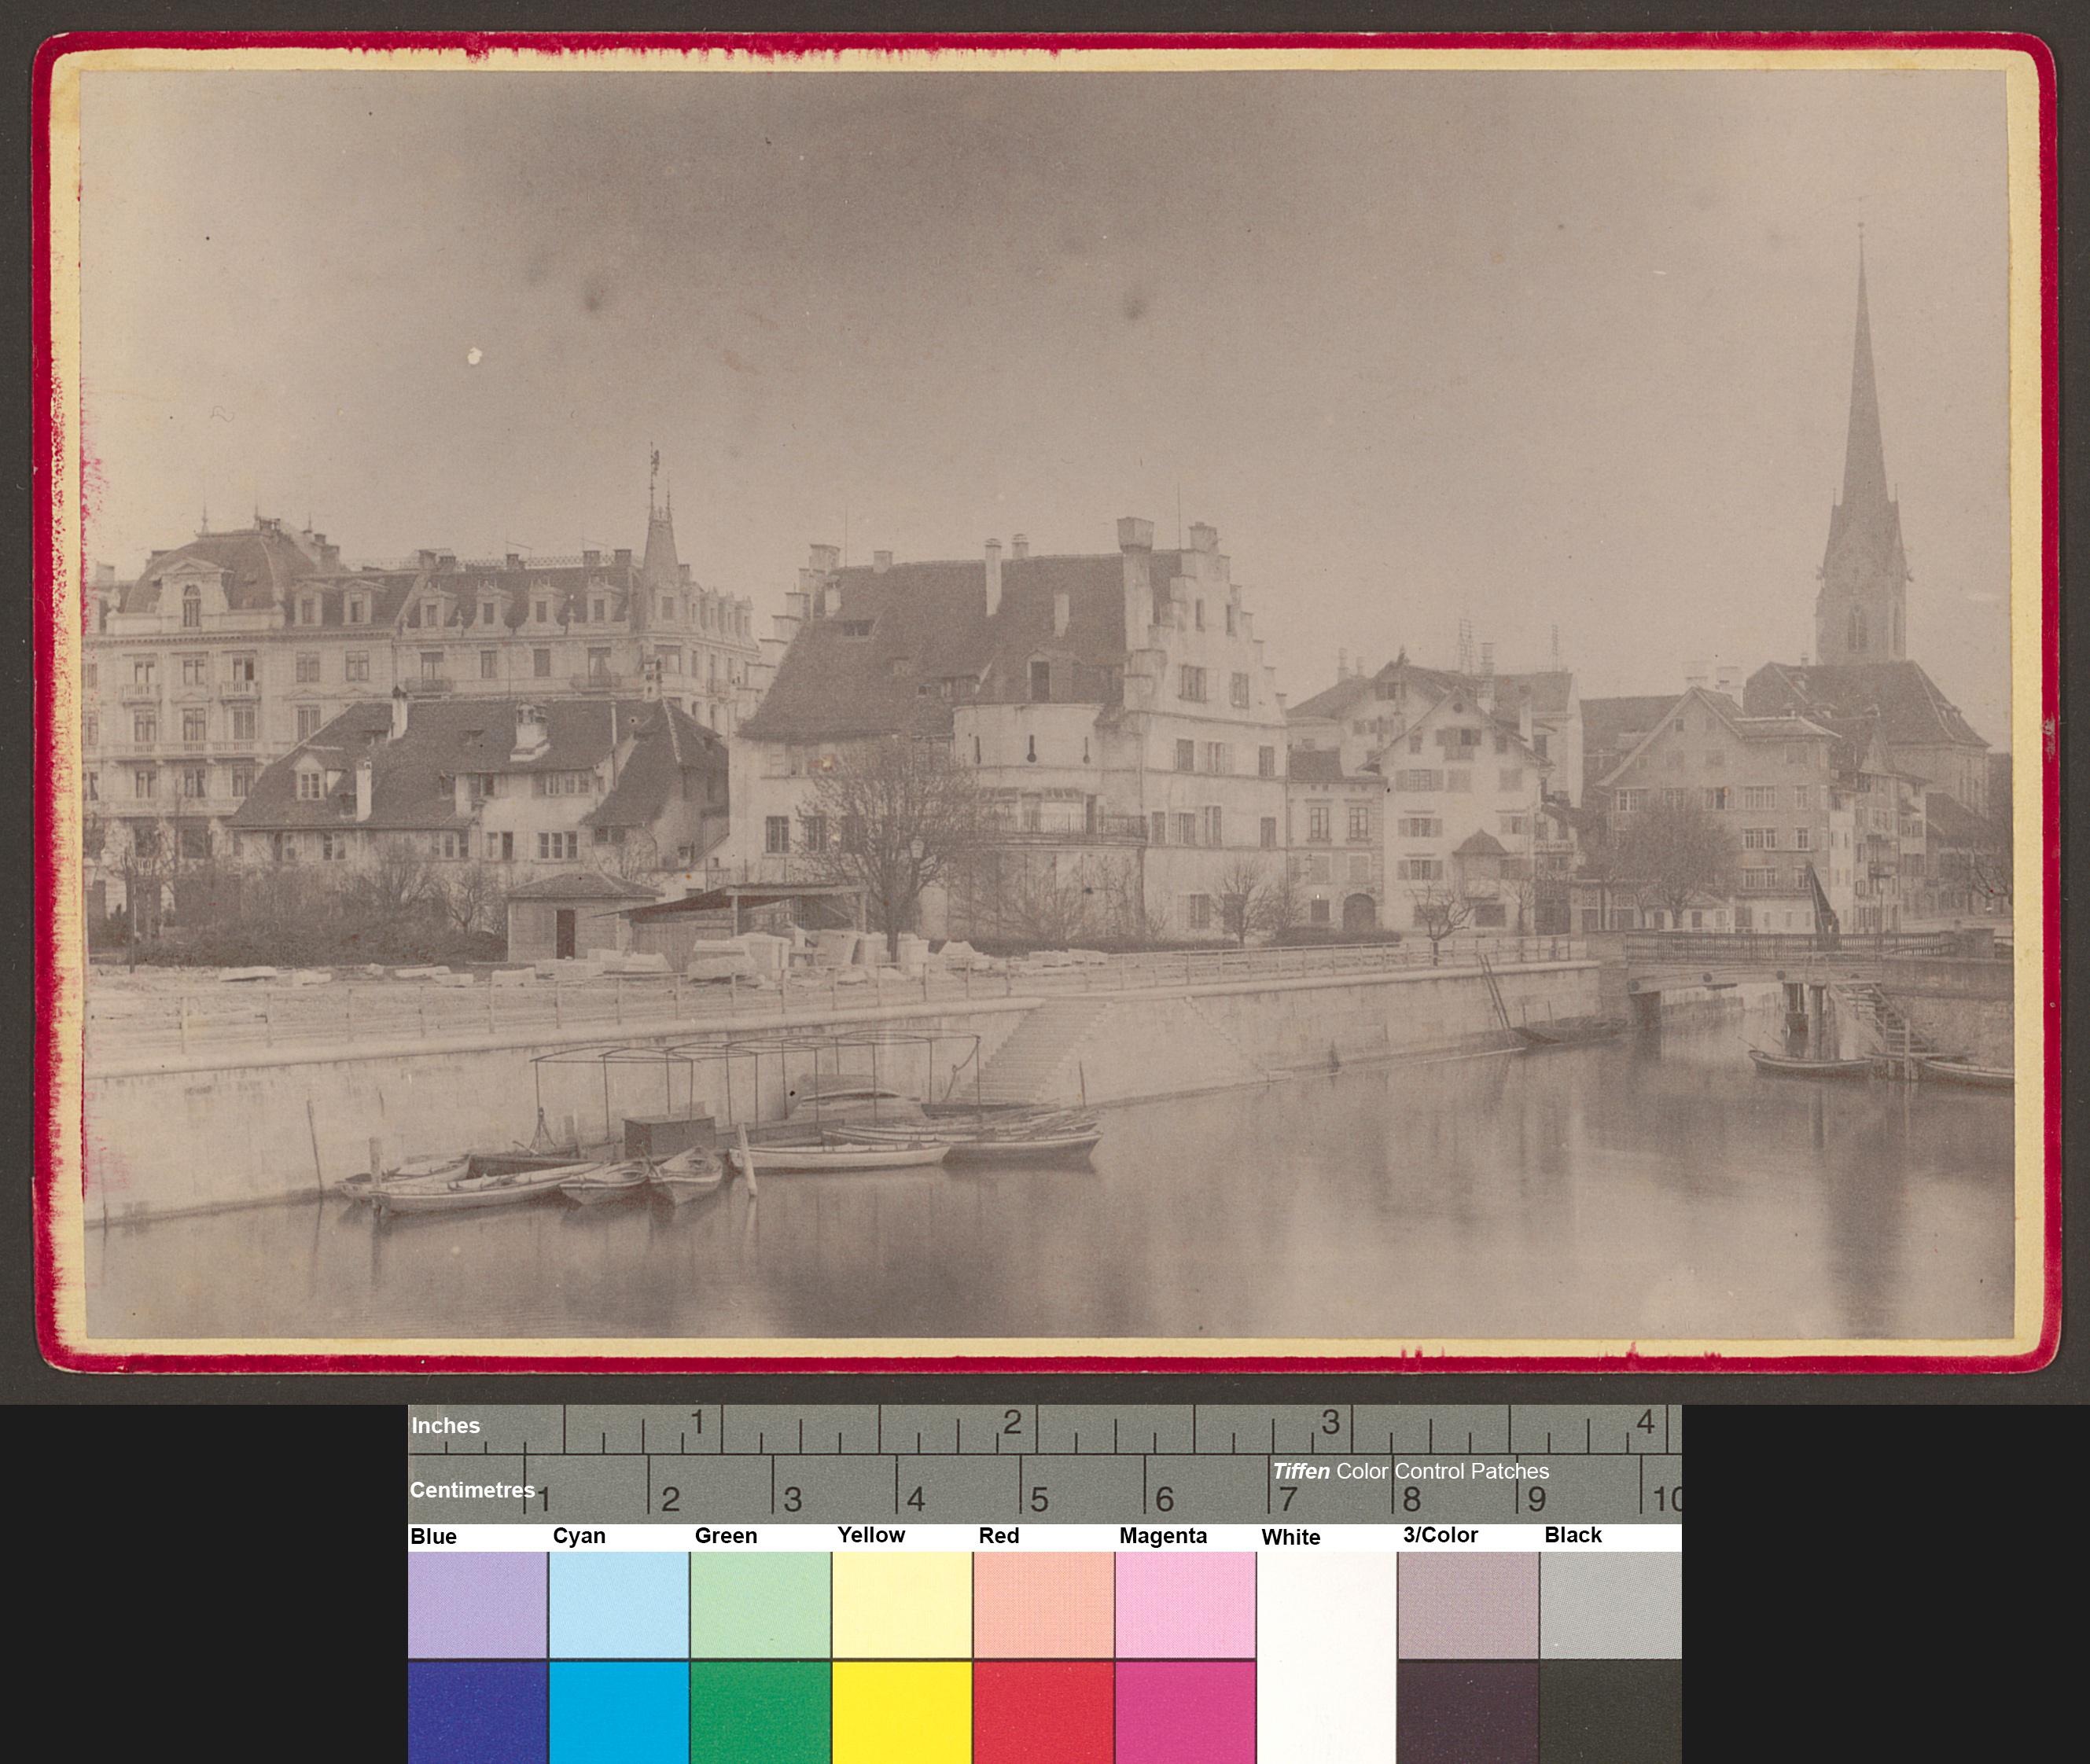The height and width of the screenshot is (1764, 2090).
Task: Click the White color patch
Action: 1327,1657
